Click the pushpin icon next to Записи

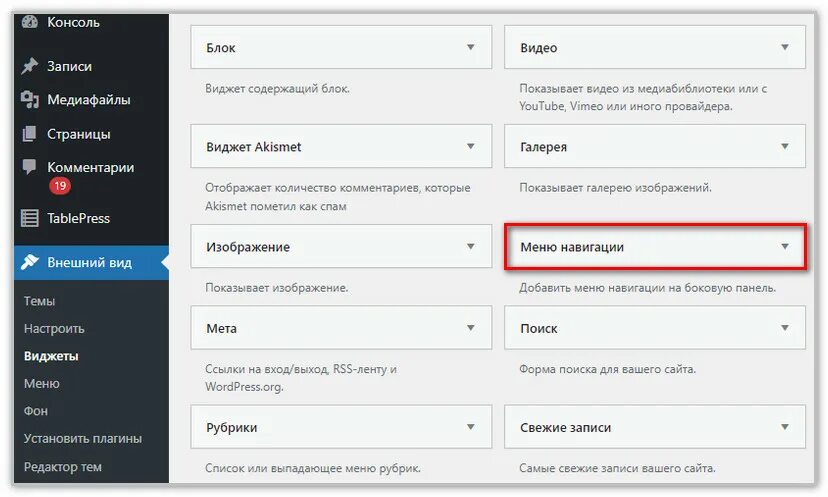point(30,66)
